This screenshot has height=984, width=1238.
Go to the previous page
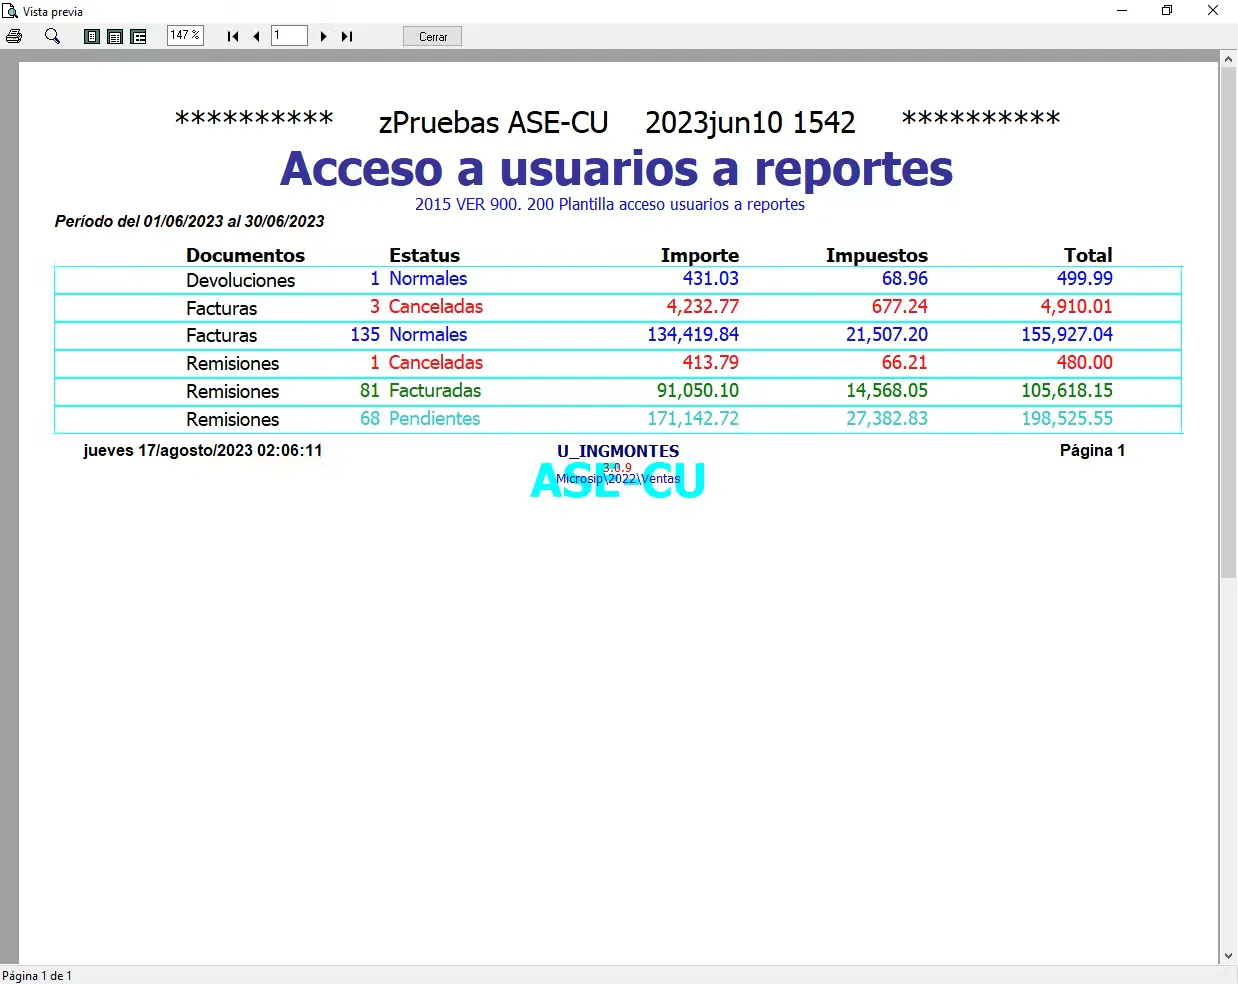256,37
